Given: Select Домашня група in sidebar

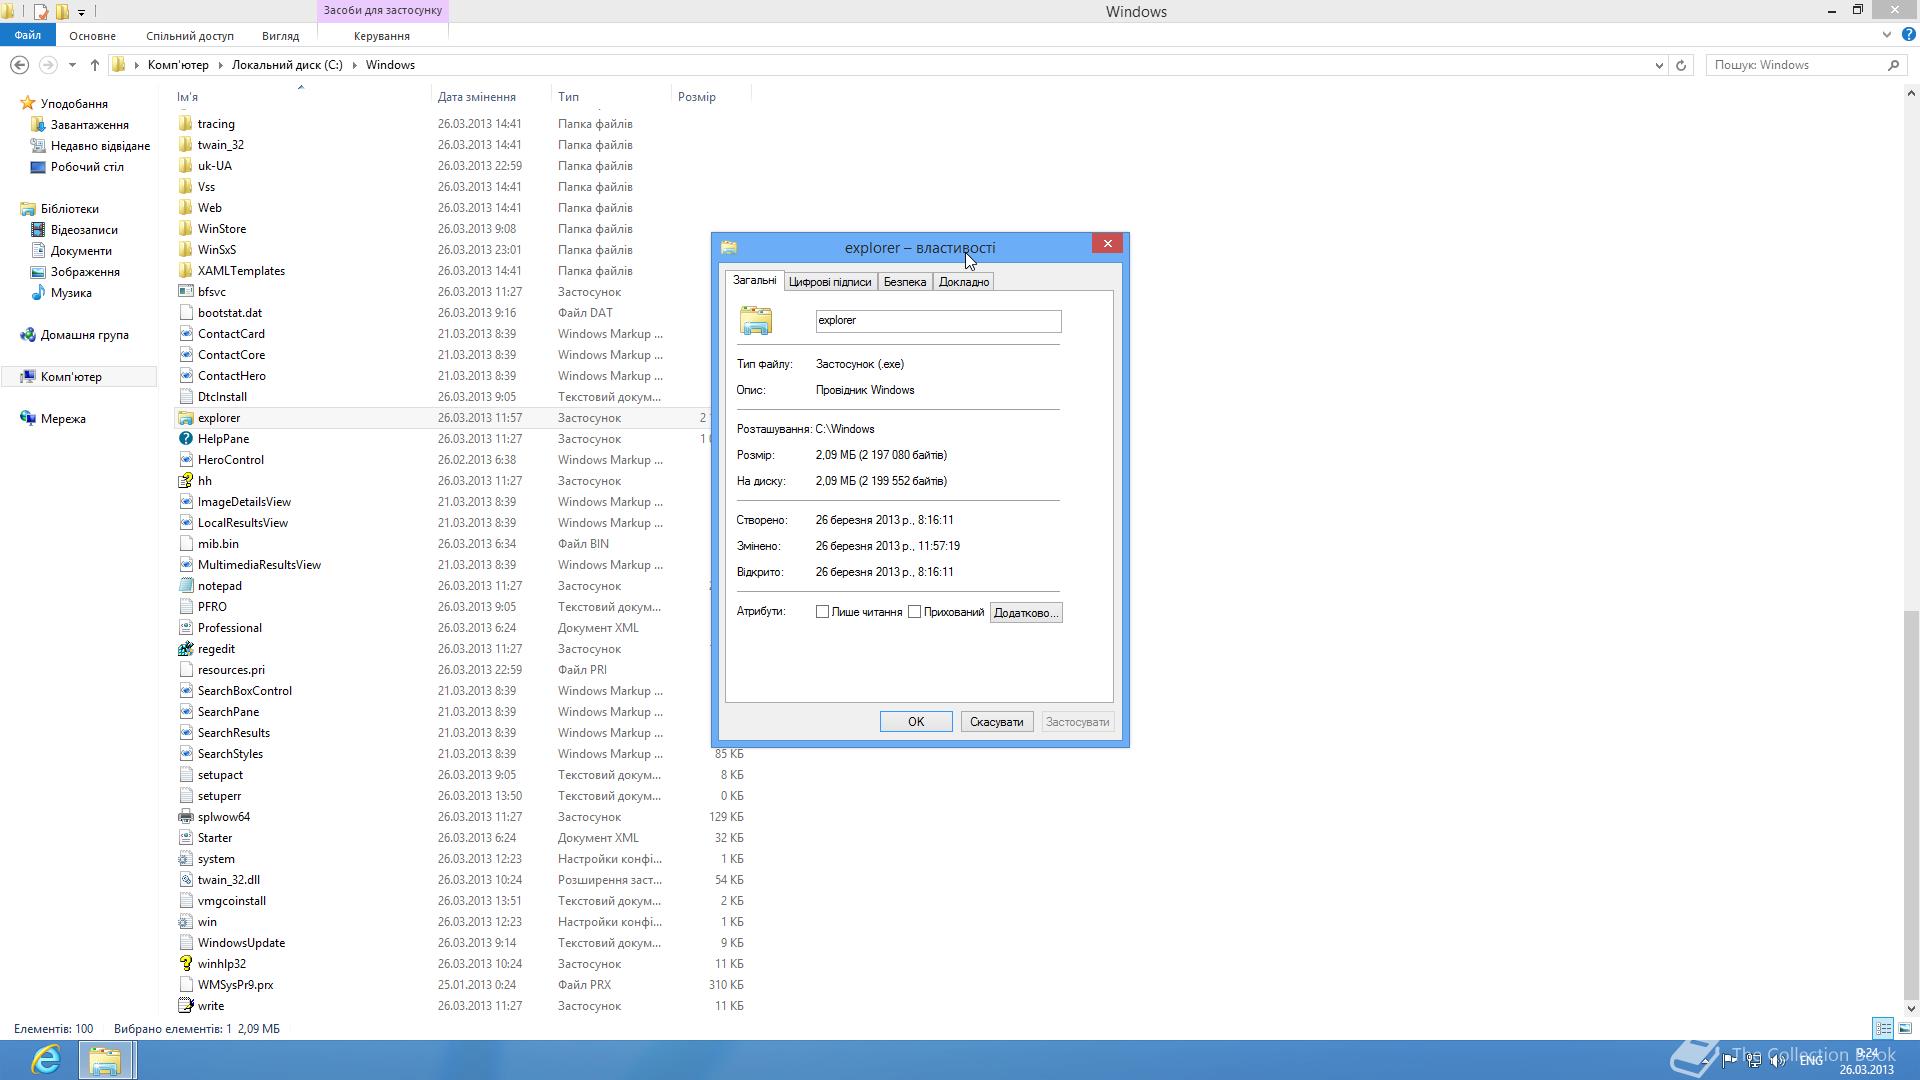Looking at the screenshot, I should [84, 335].
